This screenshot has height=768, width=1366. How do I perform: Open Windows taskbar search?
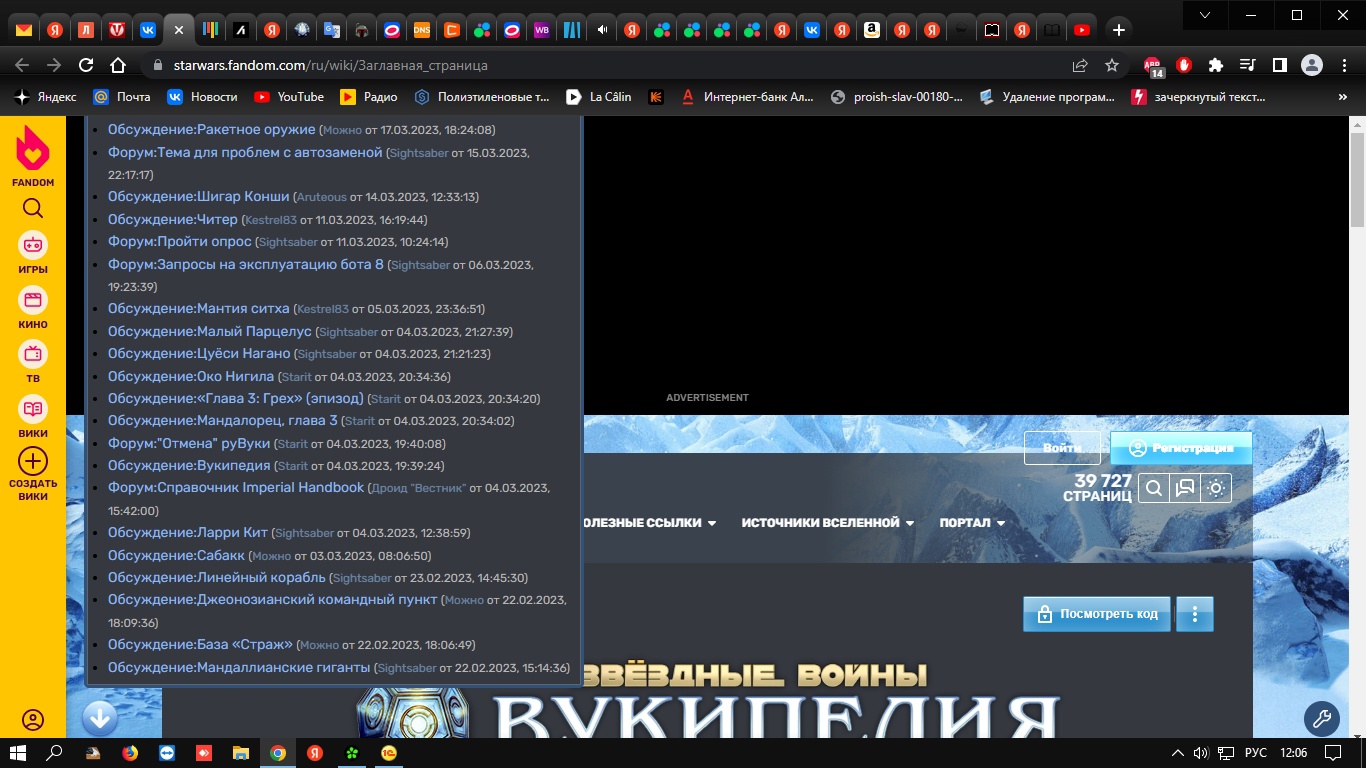coord(55,753)
